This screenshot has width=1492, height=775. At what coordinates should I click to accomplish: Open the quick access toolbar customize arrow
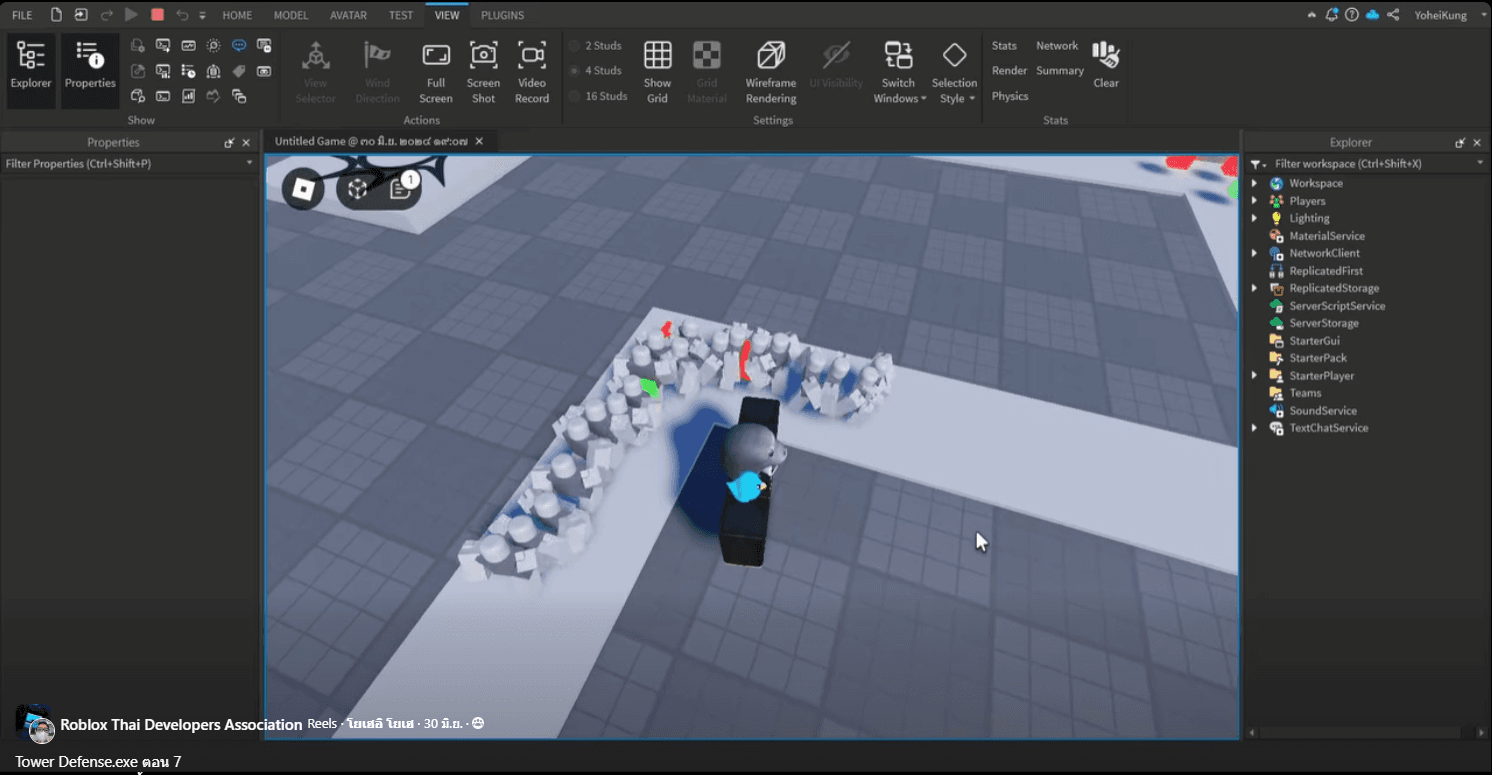point(203,15)
